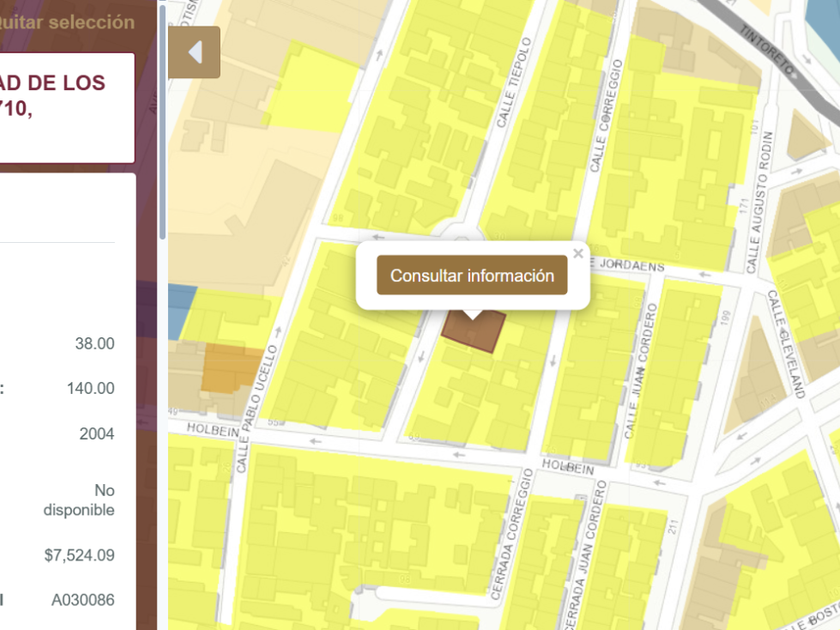Click the value 140.00
The height and width of the screenshot is (630, 840).
pyautogui.click(x=91, y=388)
